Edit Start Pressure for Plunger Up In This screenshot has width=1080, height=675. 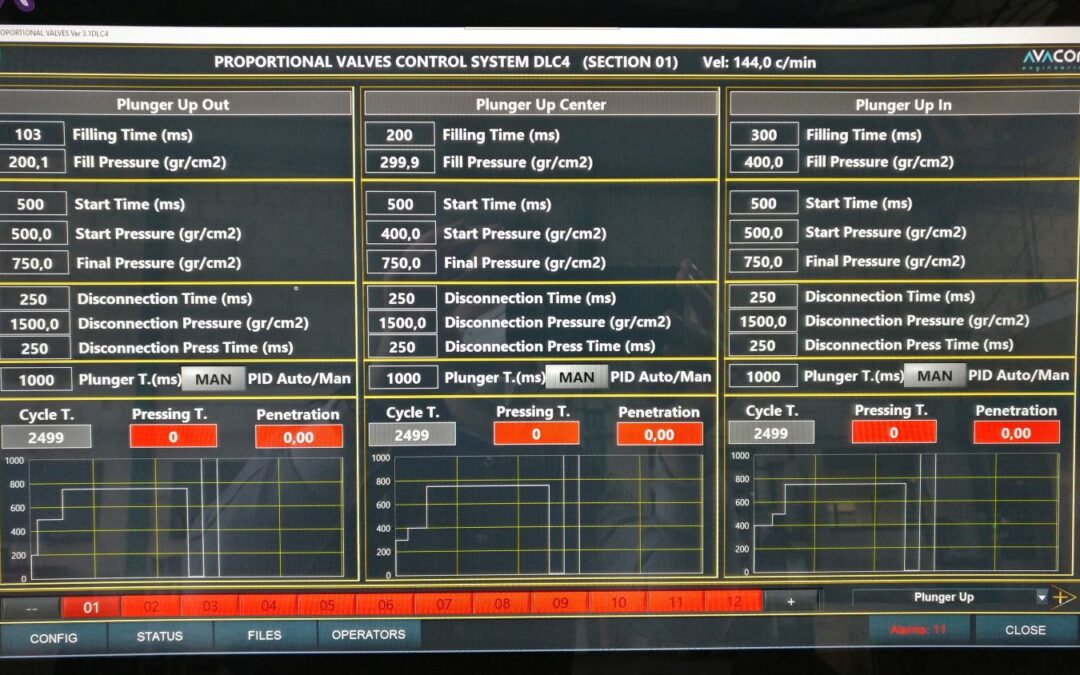(x=763, y=232)
